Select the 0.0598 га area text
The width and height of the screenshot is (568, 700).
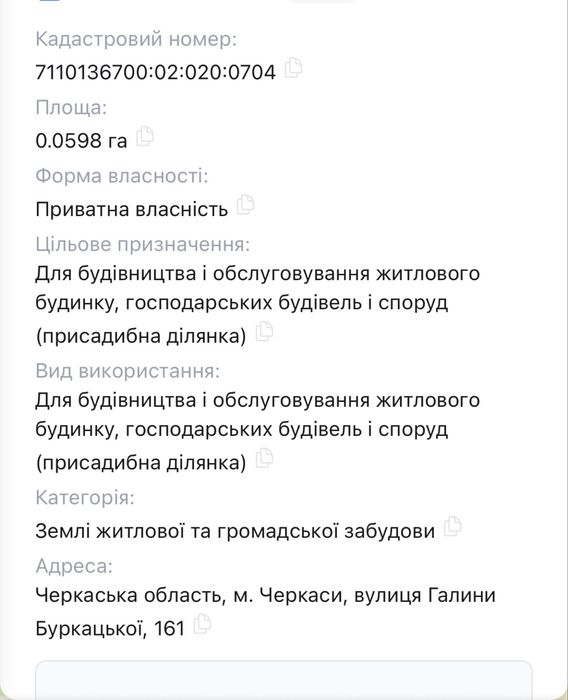pyautogui.click(x=81, y=141)
